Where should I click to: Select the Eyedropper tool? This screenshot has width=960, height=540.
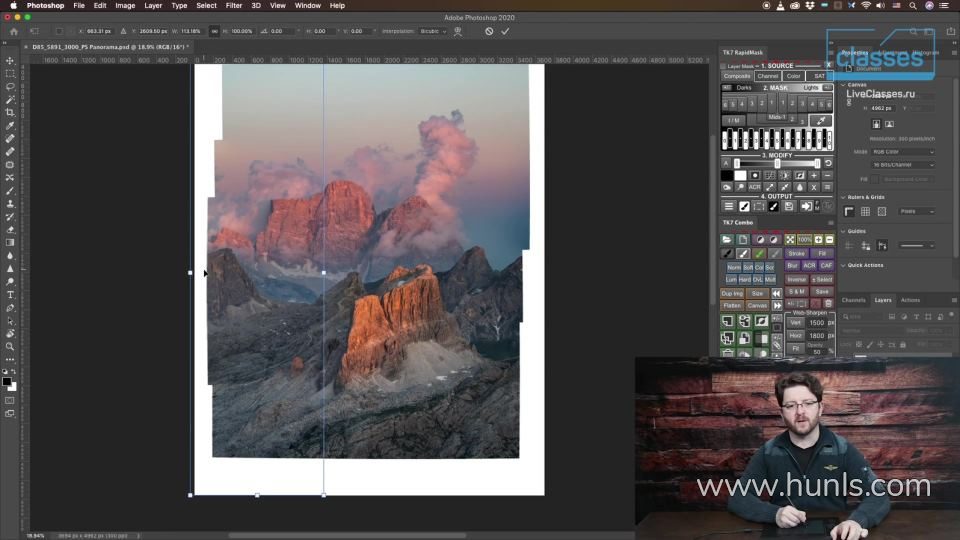click(x=10, y=126)
